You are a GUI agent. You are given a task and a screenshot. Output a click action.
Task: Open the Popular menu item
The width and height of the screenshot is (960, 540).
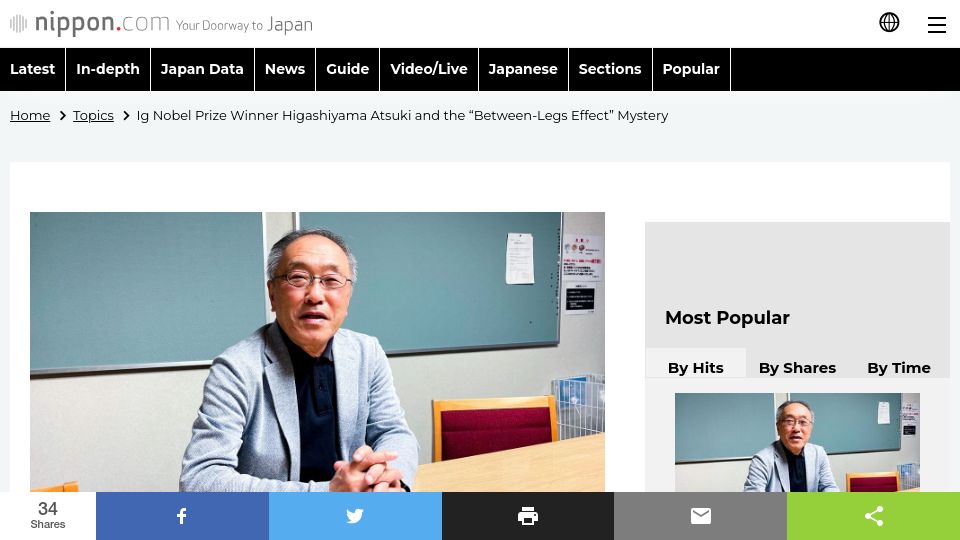coord(691,69)
